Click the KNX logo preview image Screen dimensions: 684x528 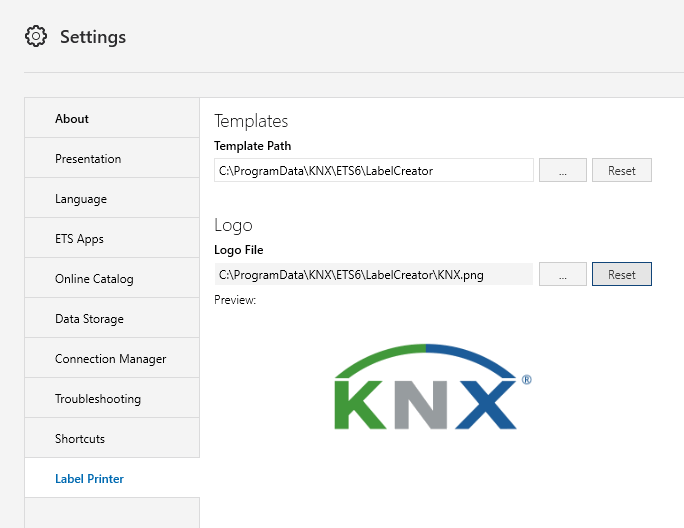tap(433, 387)
